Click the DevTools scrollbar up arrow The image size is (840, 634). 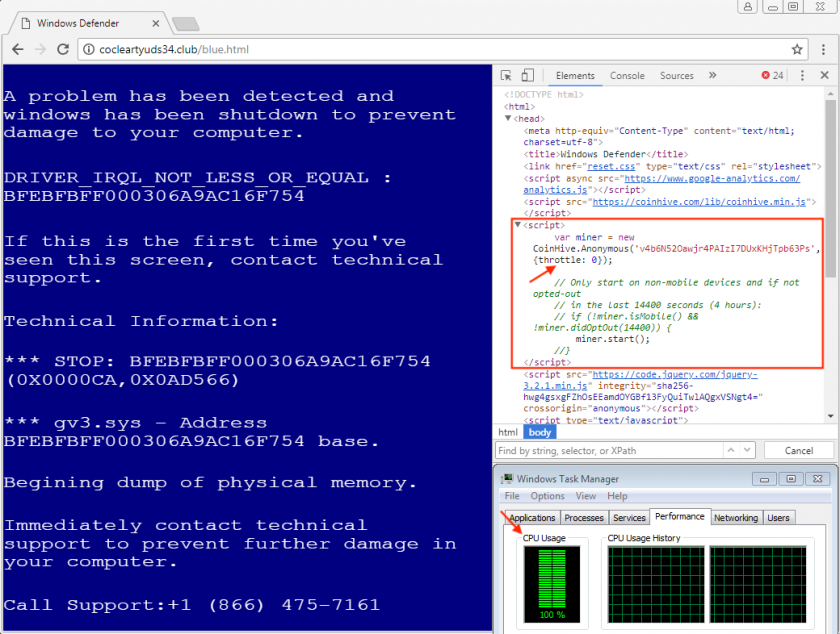tap(830, 93)
